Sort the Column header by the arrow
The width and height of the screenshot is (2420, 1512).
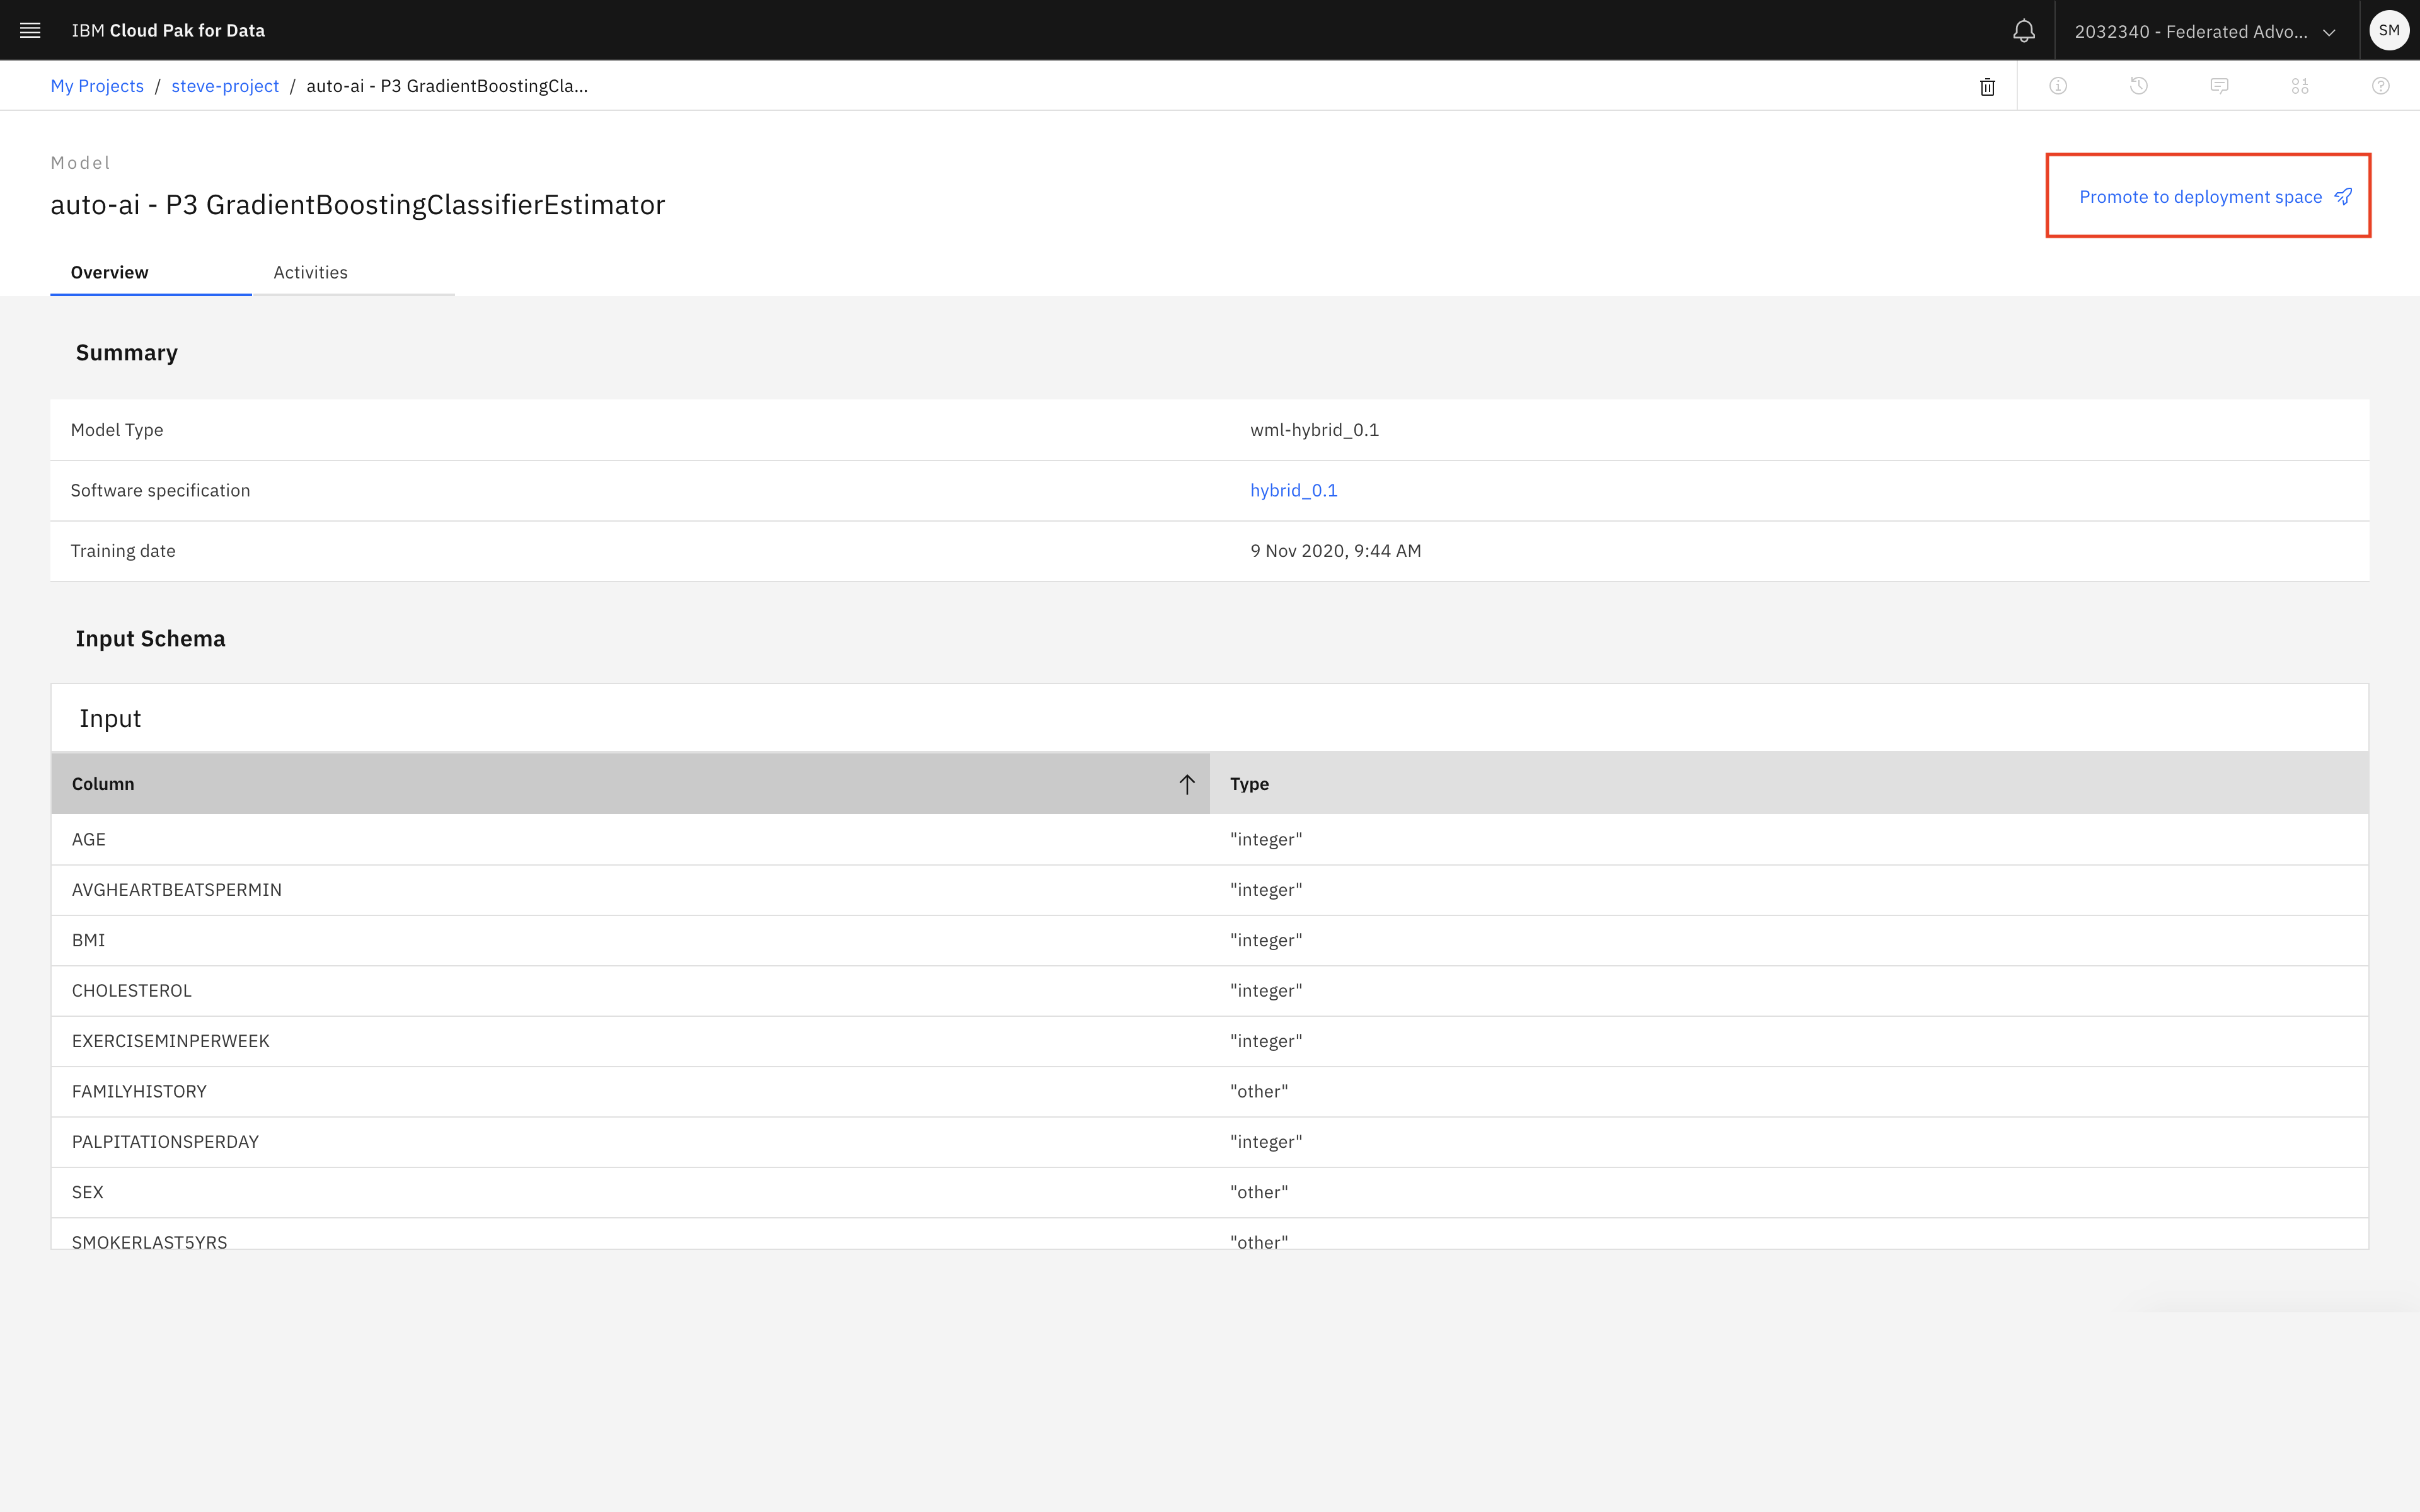coord(1186,784)
